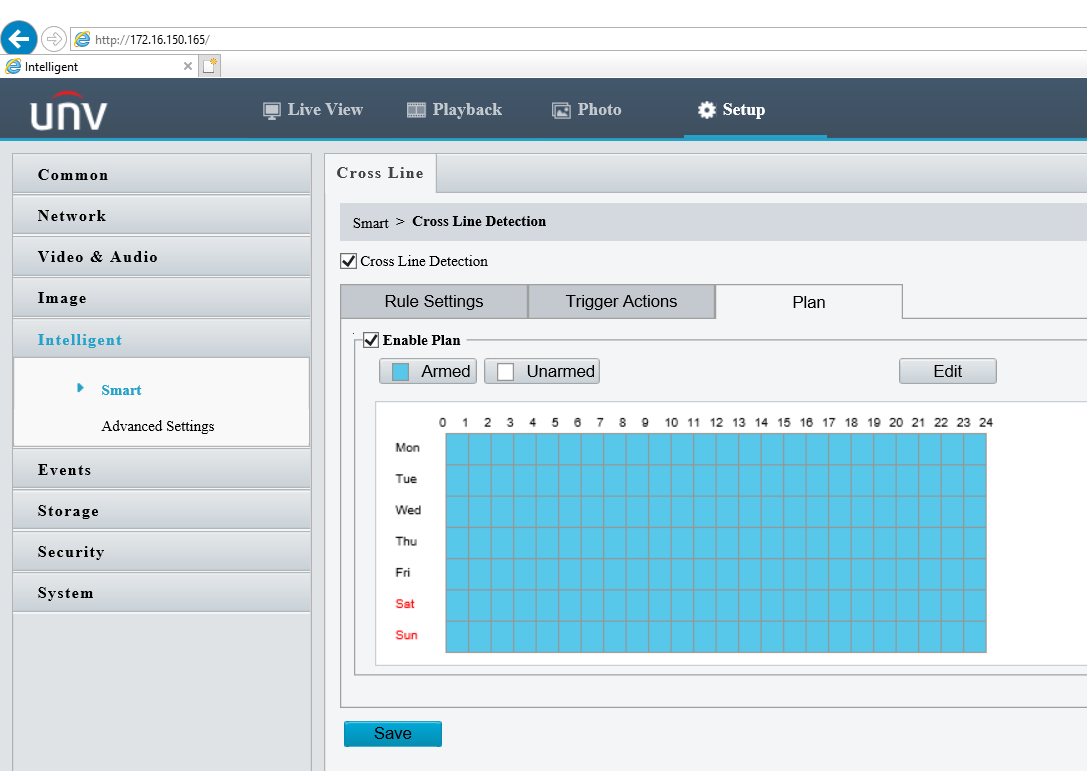Viewport: 1087px width, 771px height.
Task: Click the Fri row label
Action: (403, 572)
